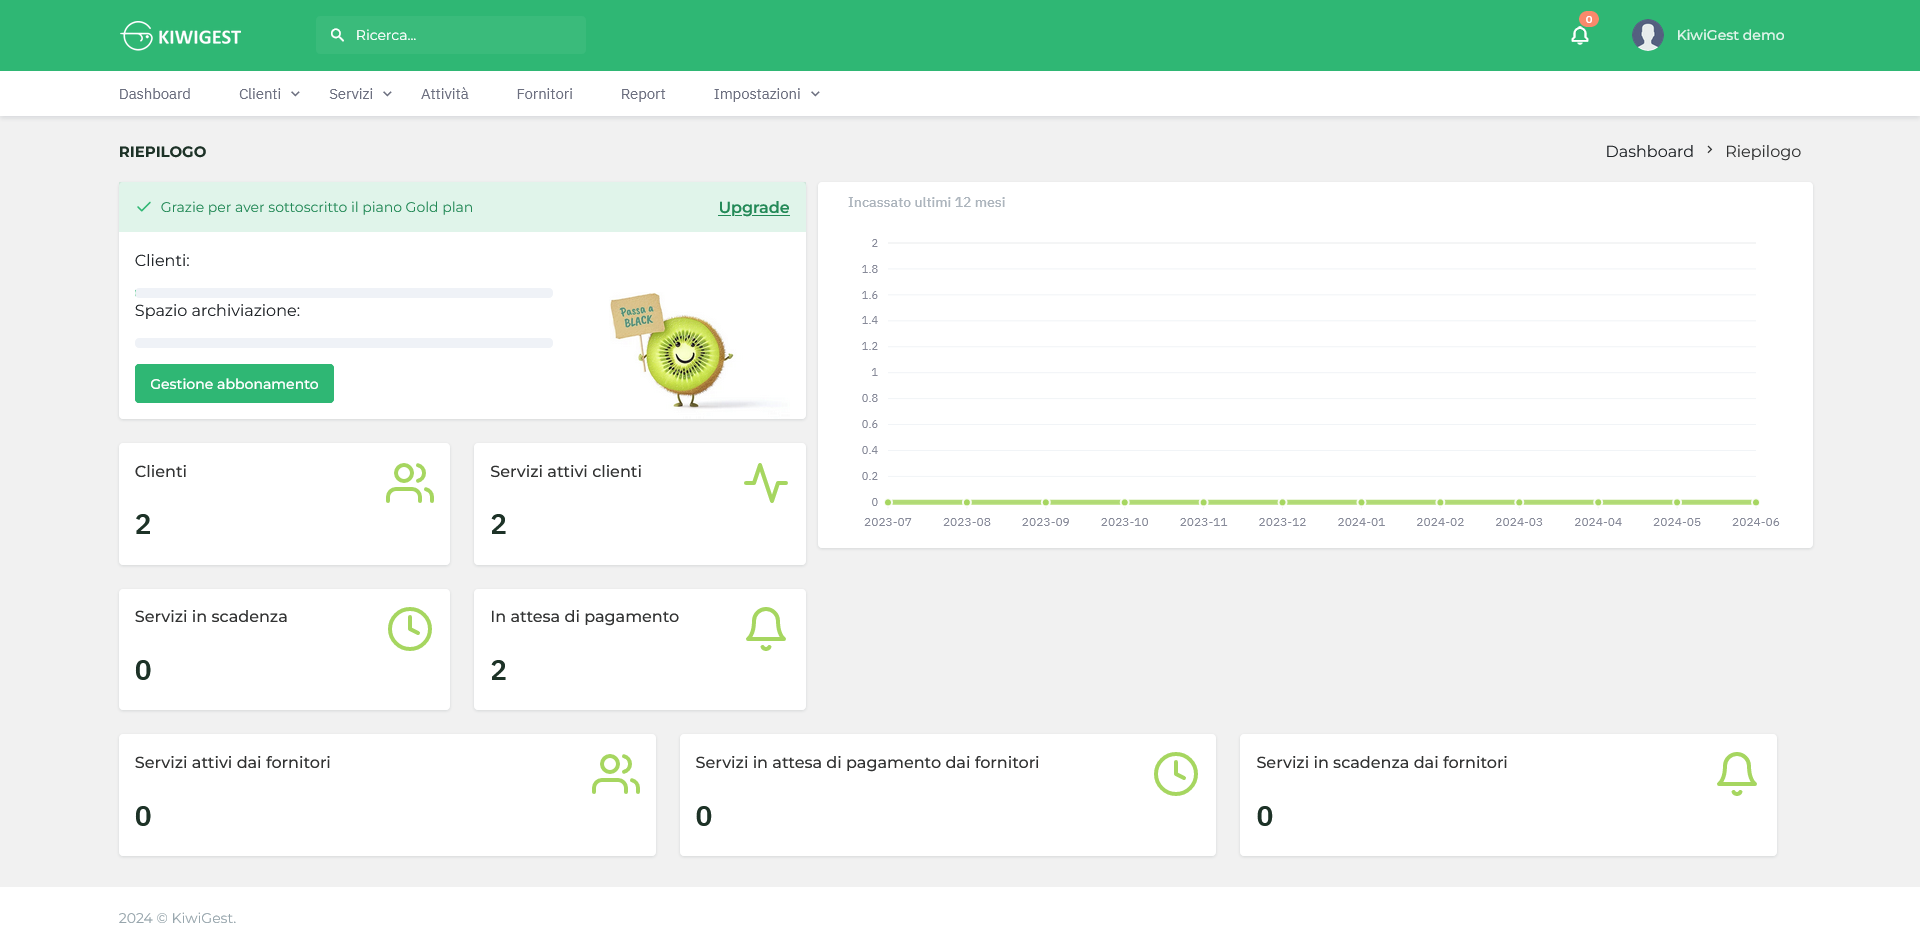
Task: Click 'Servizi attivi clienti' card title
Action: tap(566, 472)
